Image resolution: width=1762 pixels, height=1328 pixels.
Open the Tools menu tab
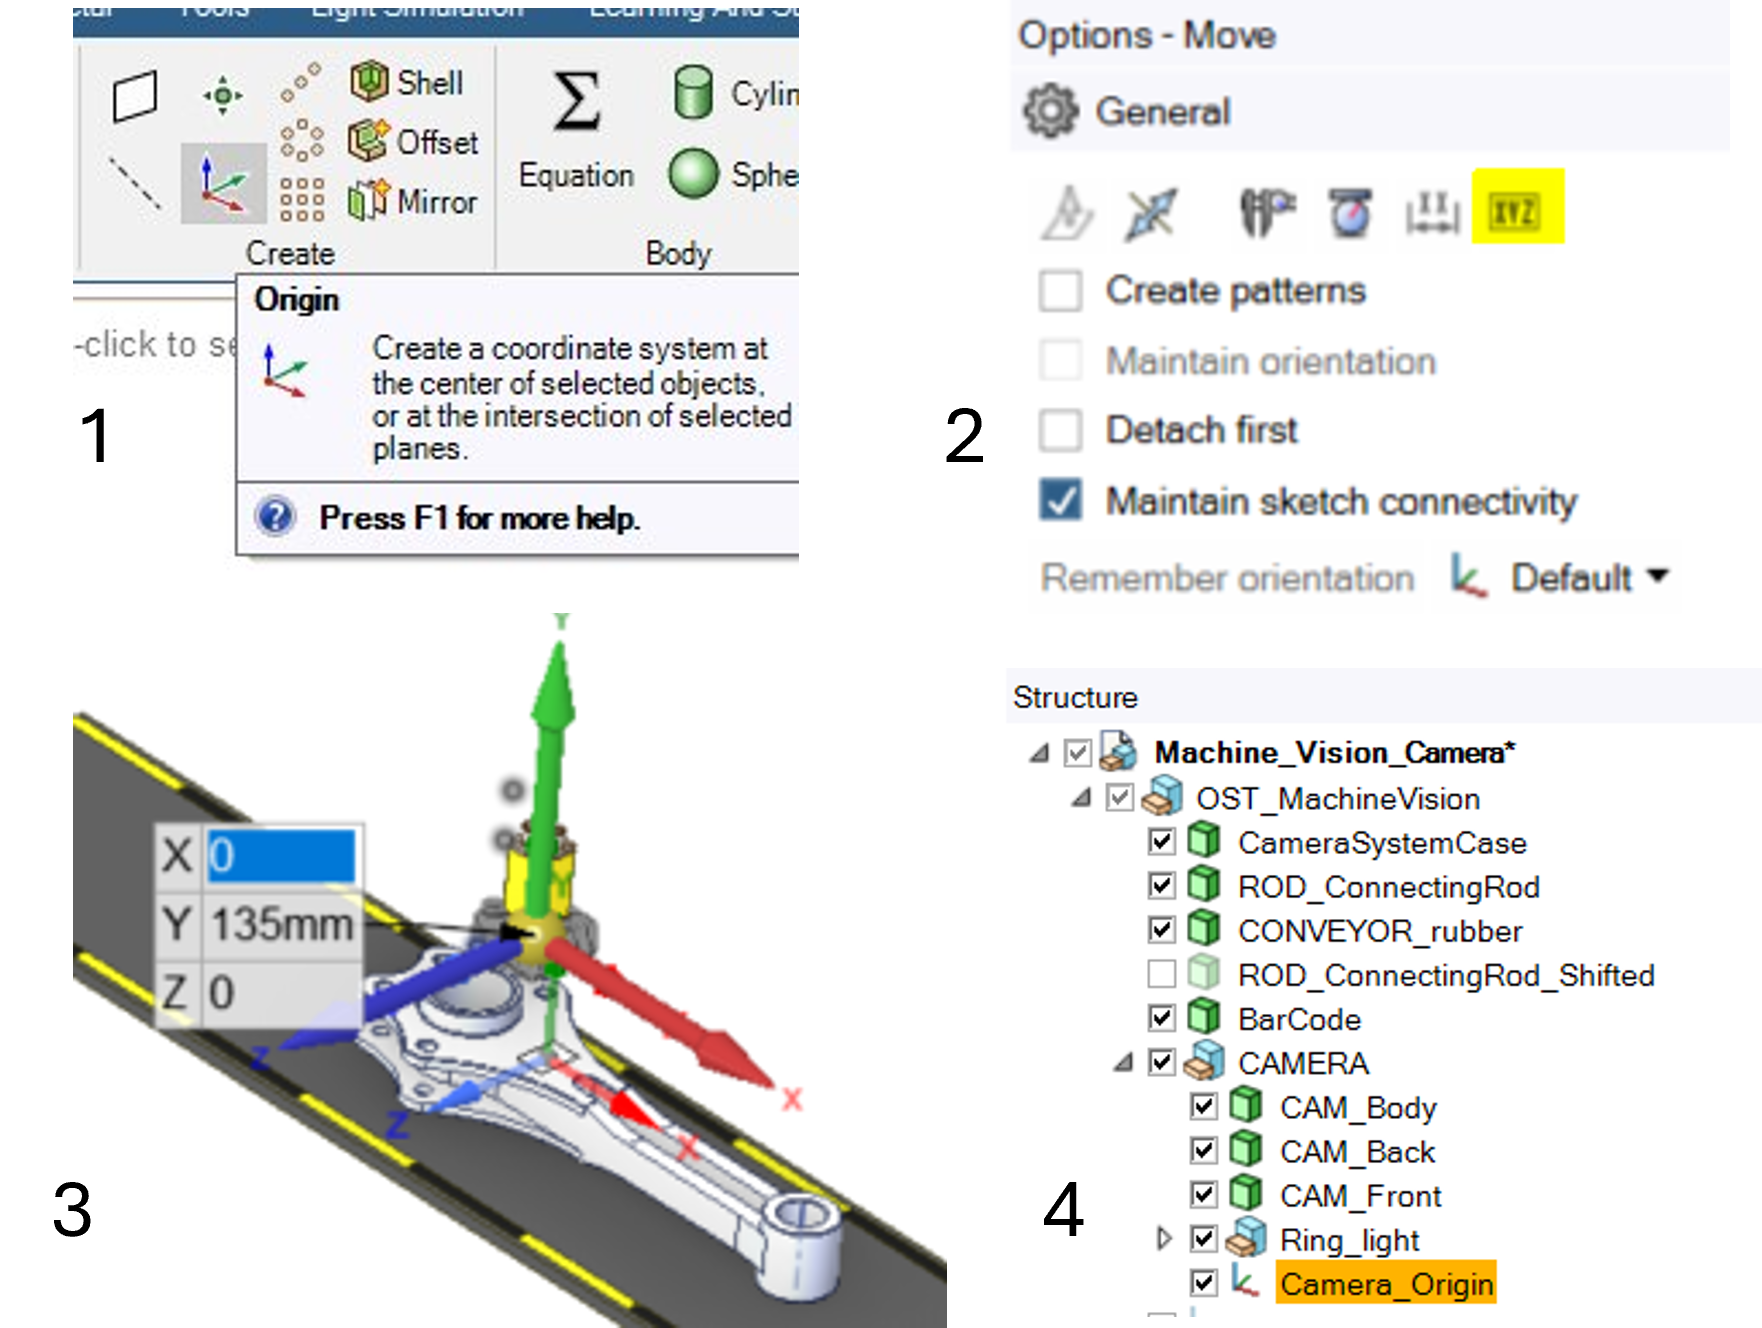tap(213, 10)
